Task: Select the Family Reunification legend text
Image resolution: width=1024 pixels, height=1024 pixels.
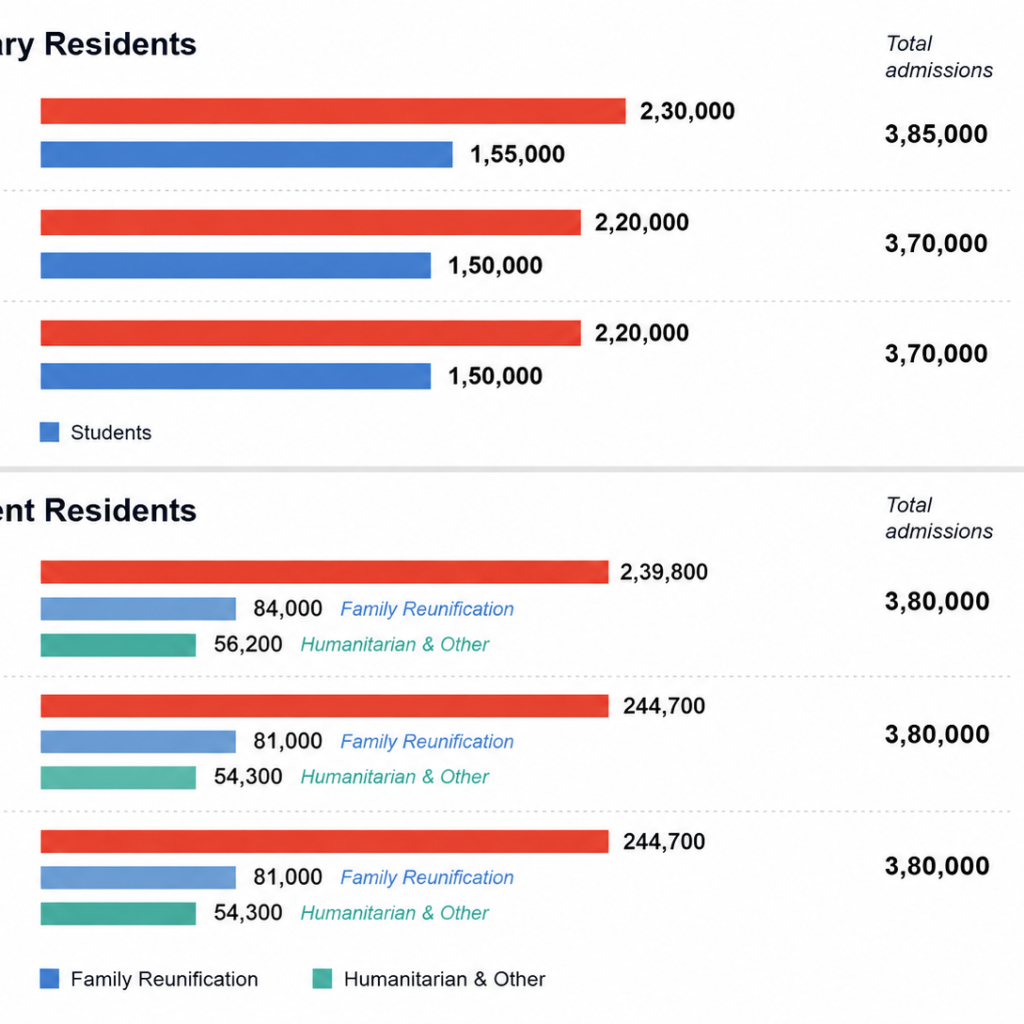Action: click(165, 979)
